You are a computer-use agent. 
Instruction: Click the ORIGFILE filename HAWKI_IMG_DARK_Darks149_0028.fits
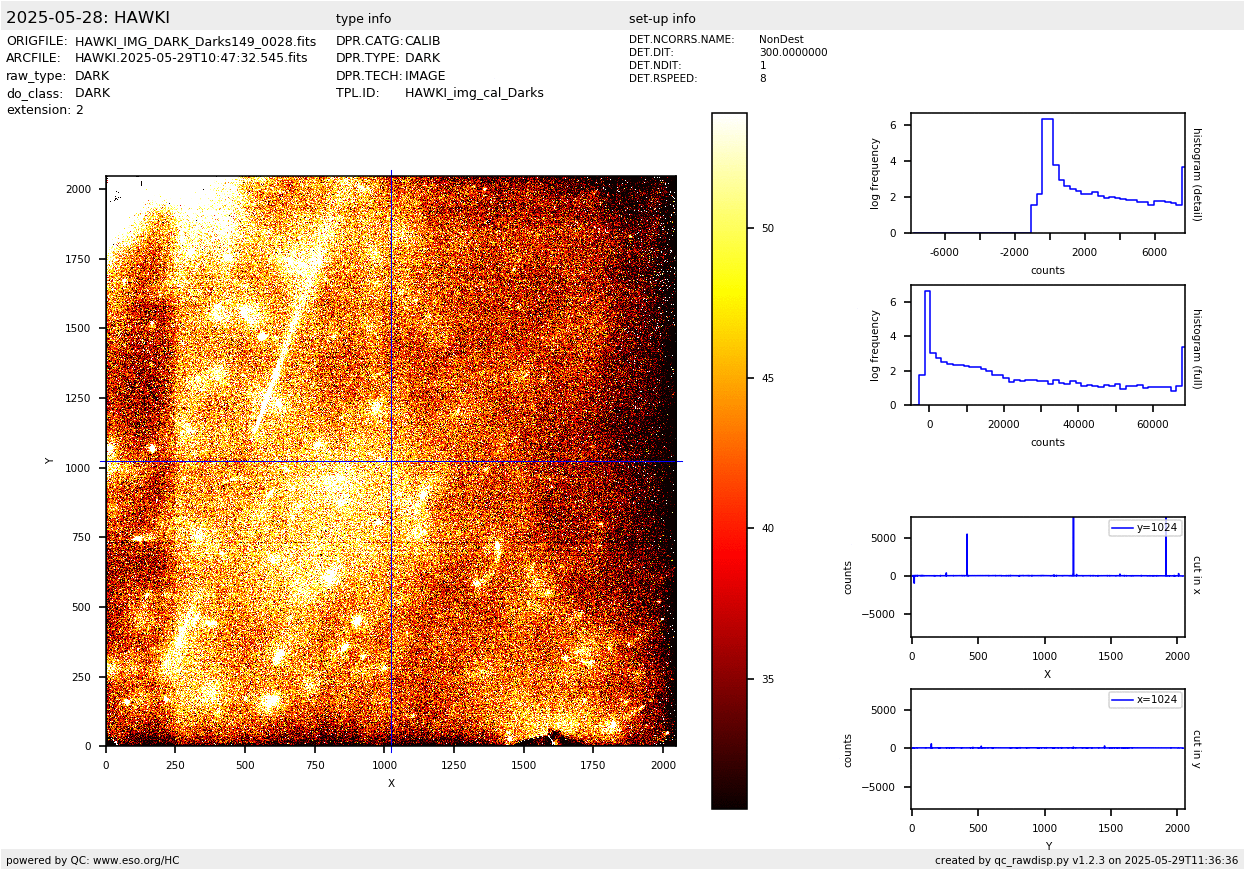click(195, 42)
